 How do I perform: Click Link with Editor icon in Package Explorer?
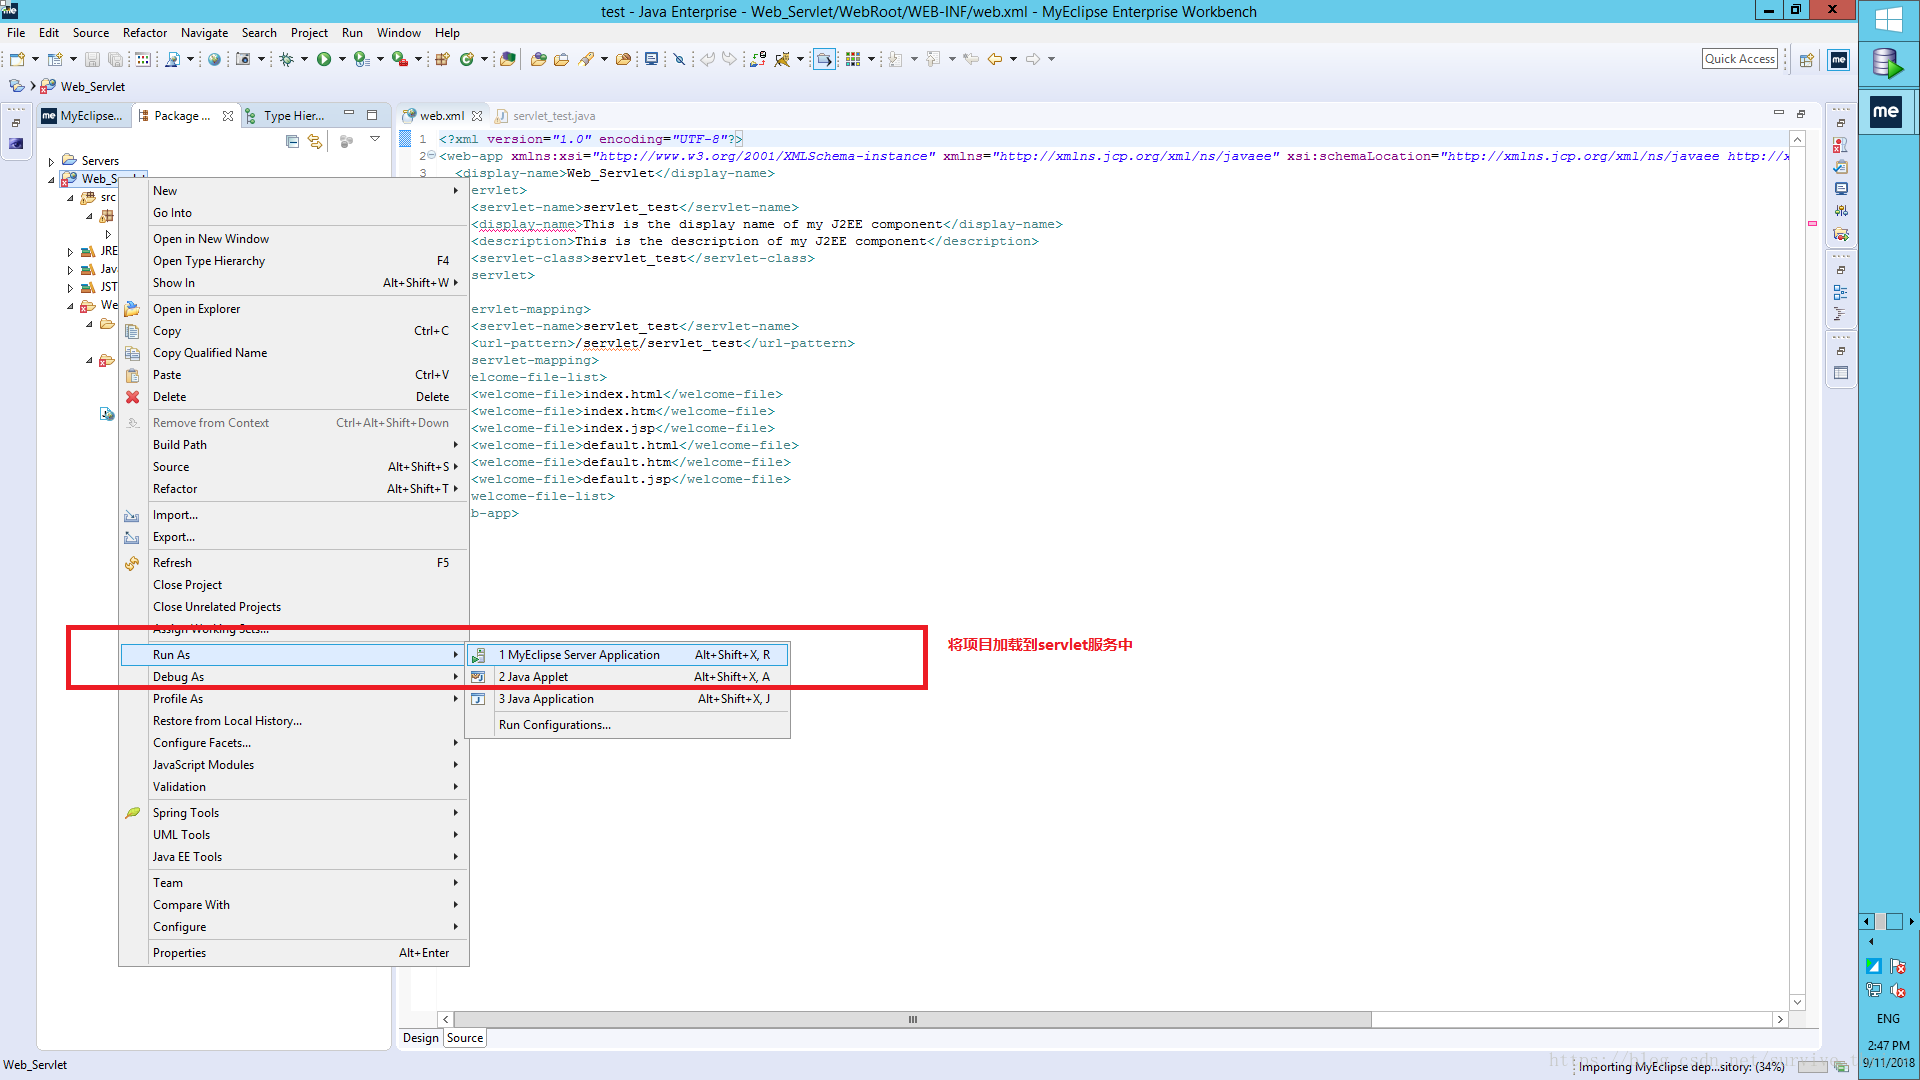pos(315,142)
